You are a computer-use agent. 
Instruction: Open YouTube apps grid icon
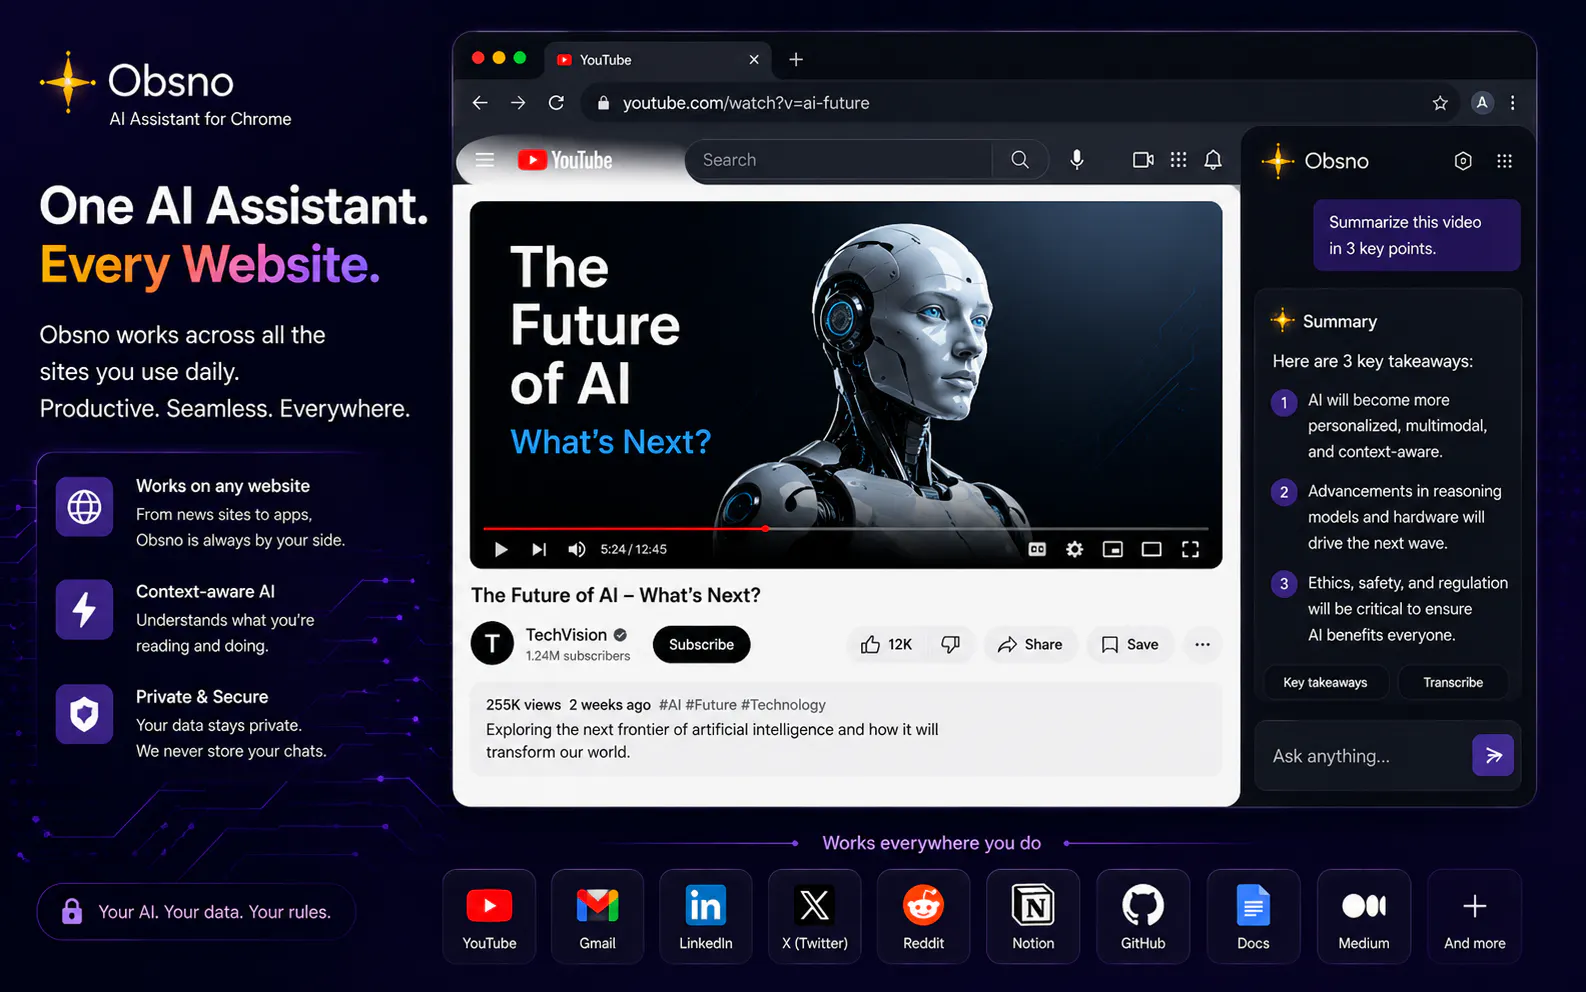[1179, 160]
